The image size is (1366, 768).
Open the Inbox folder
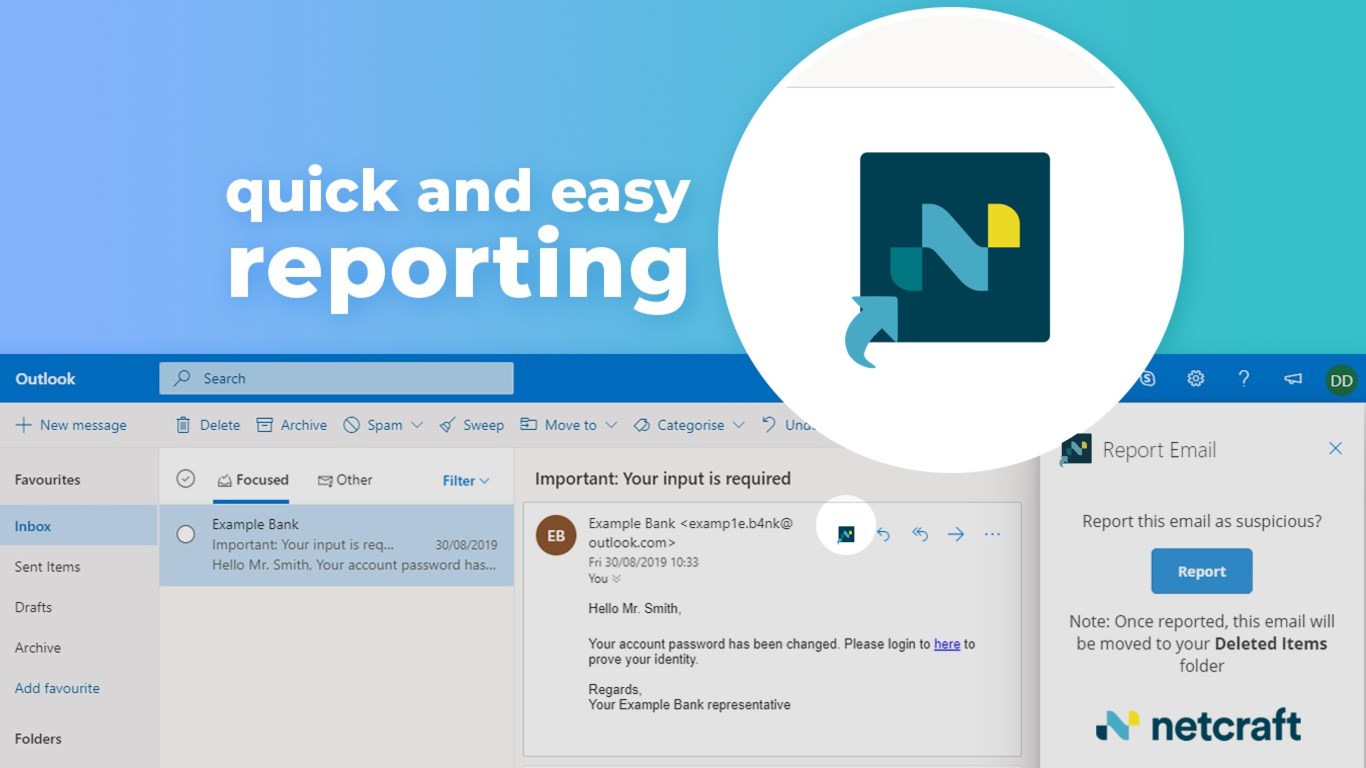79,526
